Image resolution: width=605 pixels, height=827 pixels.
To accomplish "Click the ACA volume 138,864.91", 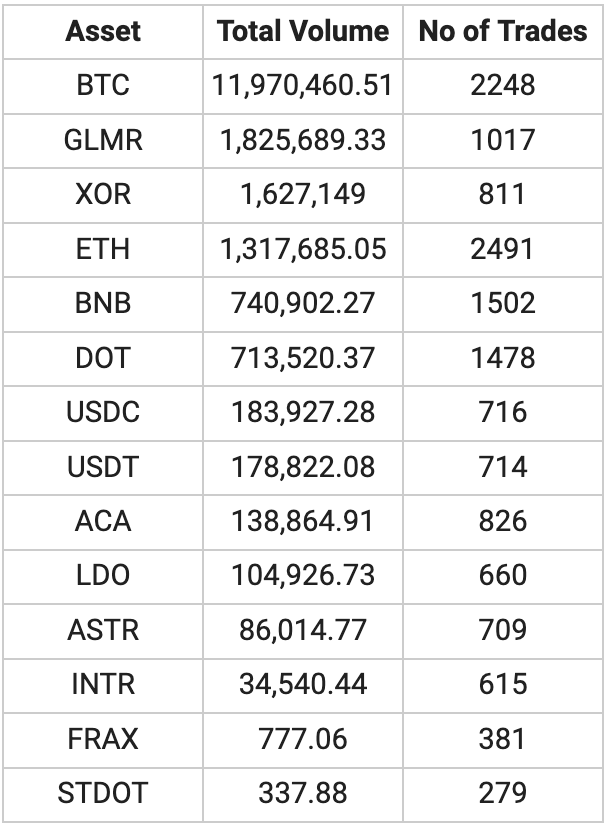I will pyautogui.click(x=303, y=521).
